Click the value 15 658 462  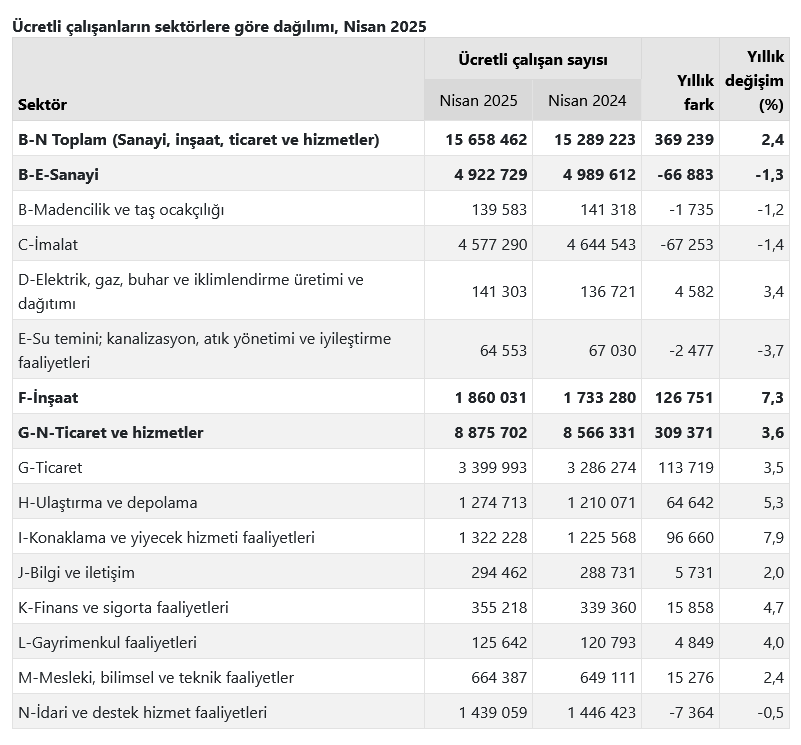(486, 139)
